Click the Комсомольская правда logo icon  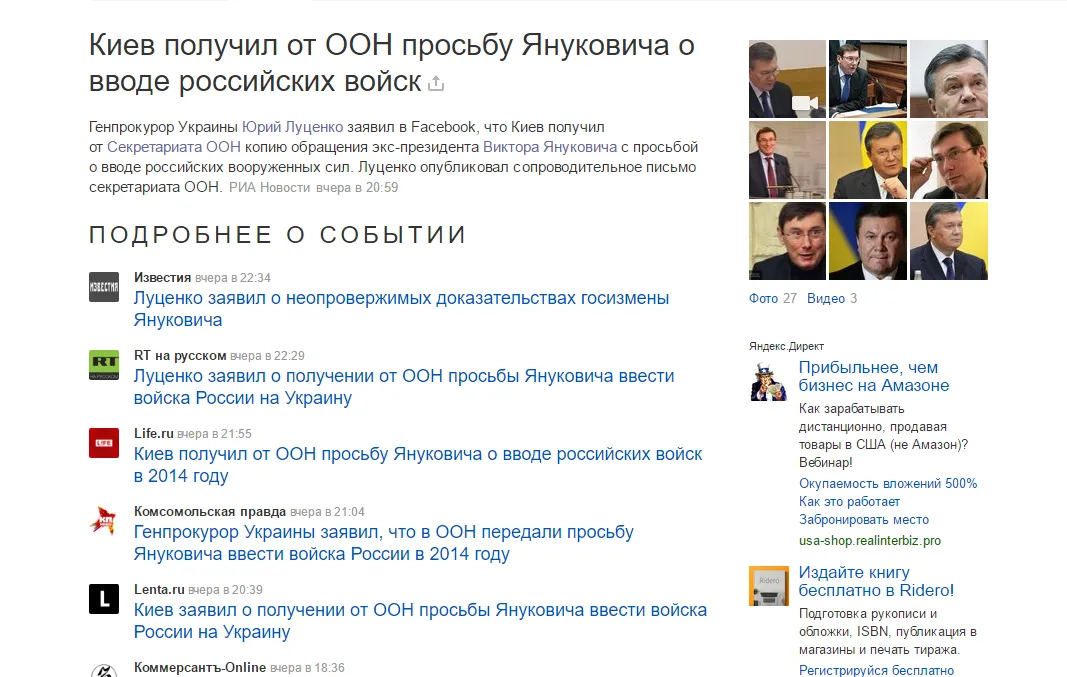coord(104,521)
